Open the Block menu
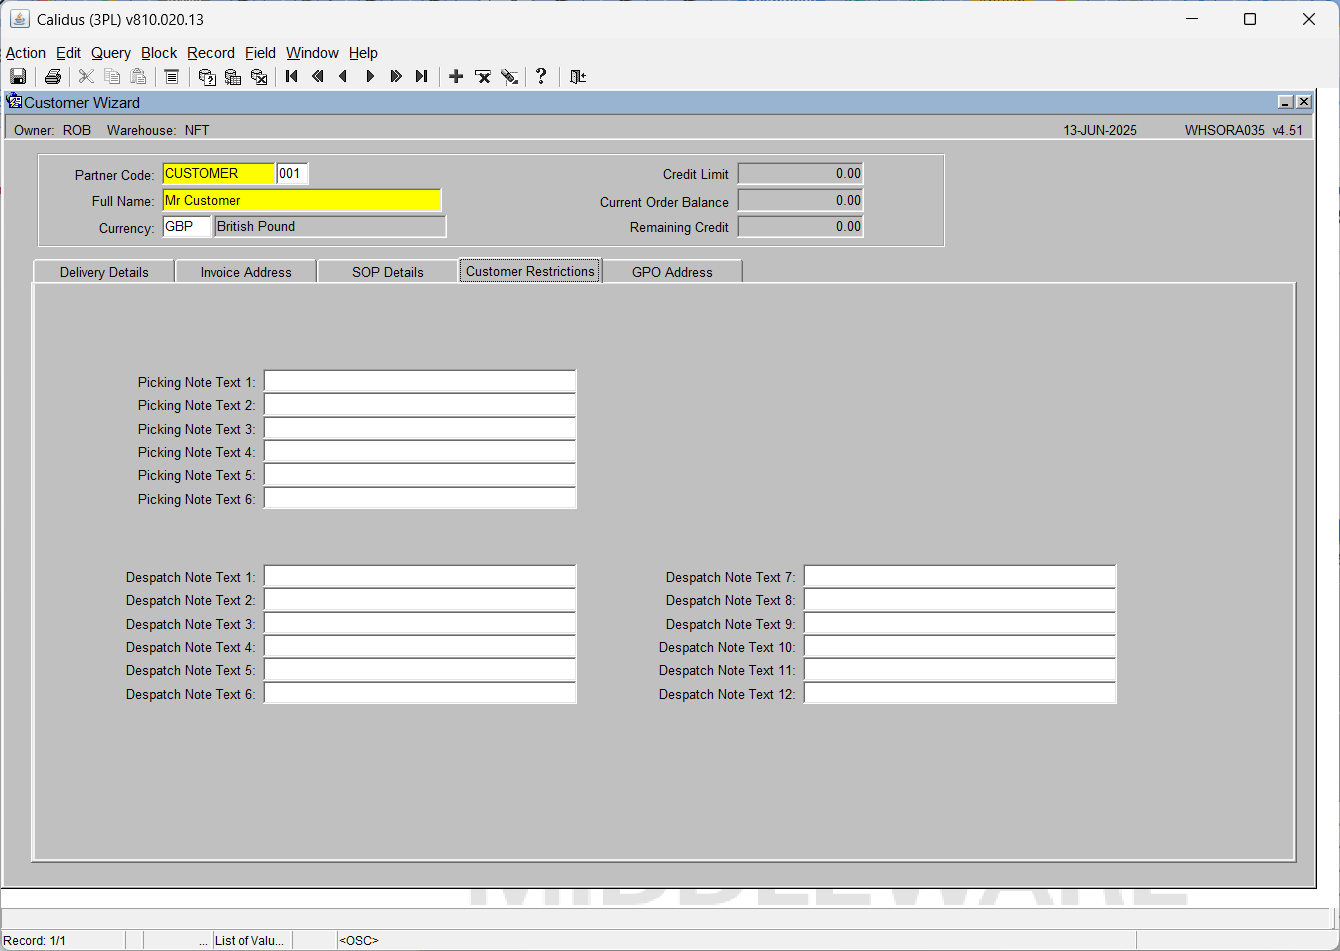Screen dimensions: 1340x951 [x=159, y=53]
